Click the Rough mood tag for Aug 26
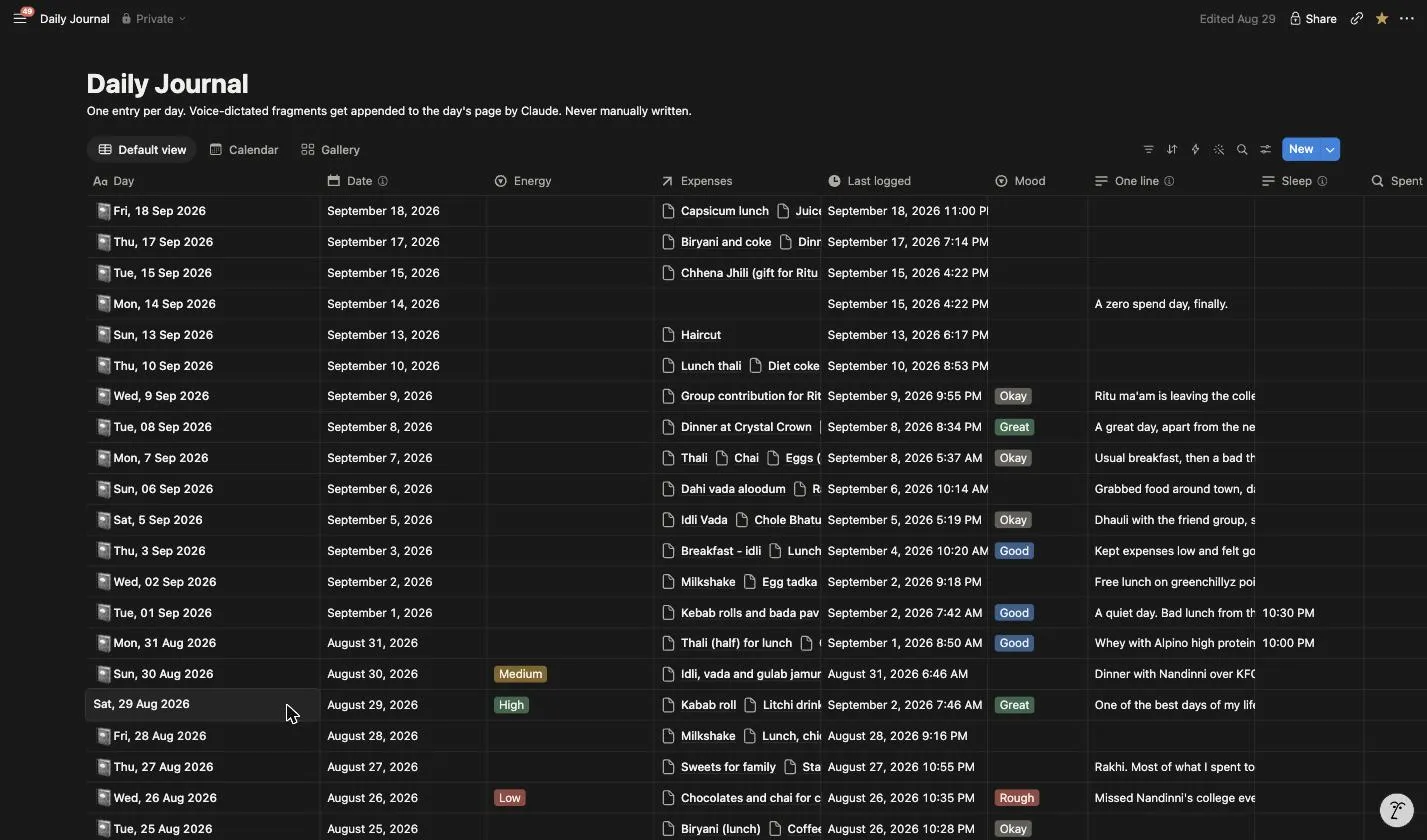The image size is (1427, 840). (1016, 798)
